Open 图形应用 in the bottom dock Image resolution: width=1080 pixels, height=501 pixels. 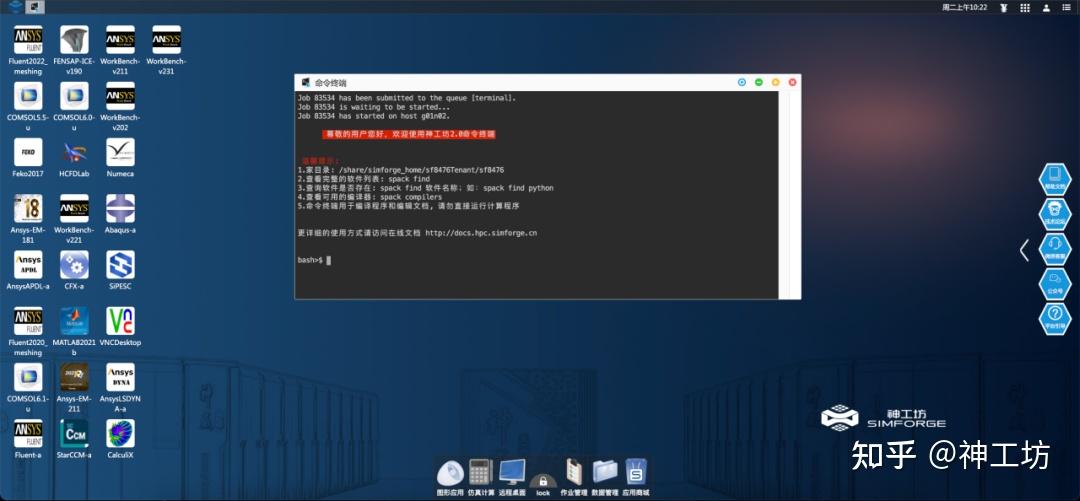pos(450,473)
